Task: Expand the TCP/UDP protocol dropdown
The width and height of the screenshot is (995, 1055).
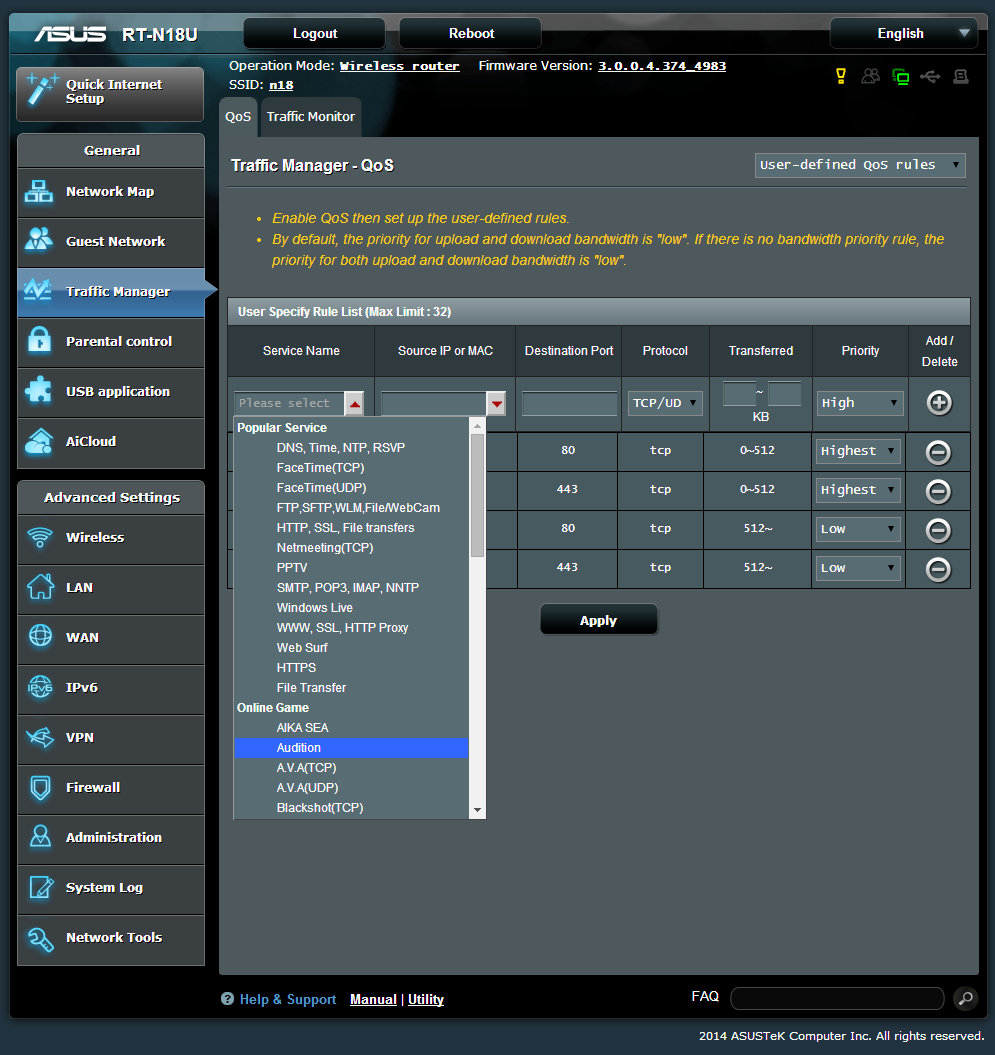Action: 665,403
